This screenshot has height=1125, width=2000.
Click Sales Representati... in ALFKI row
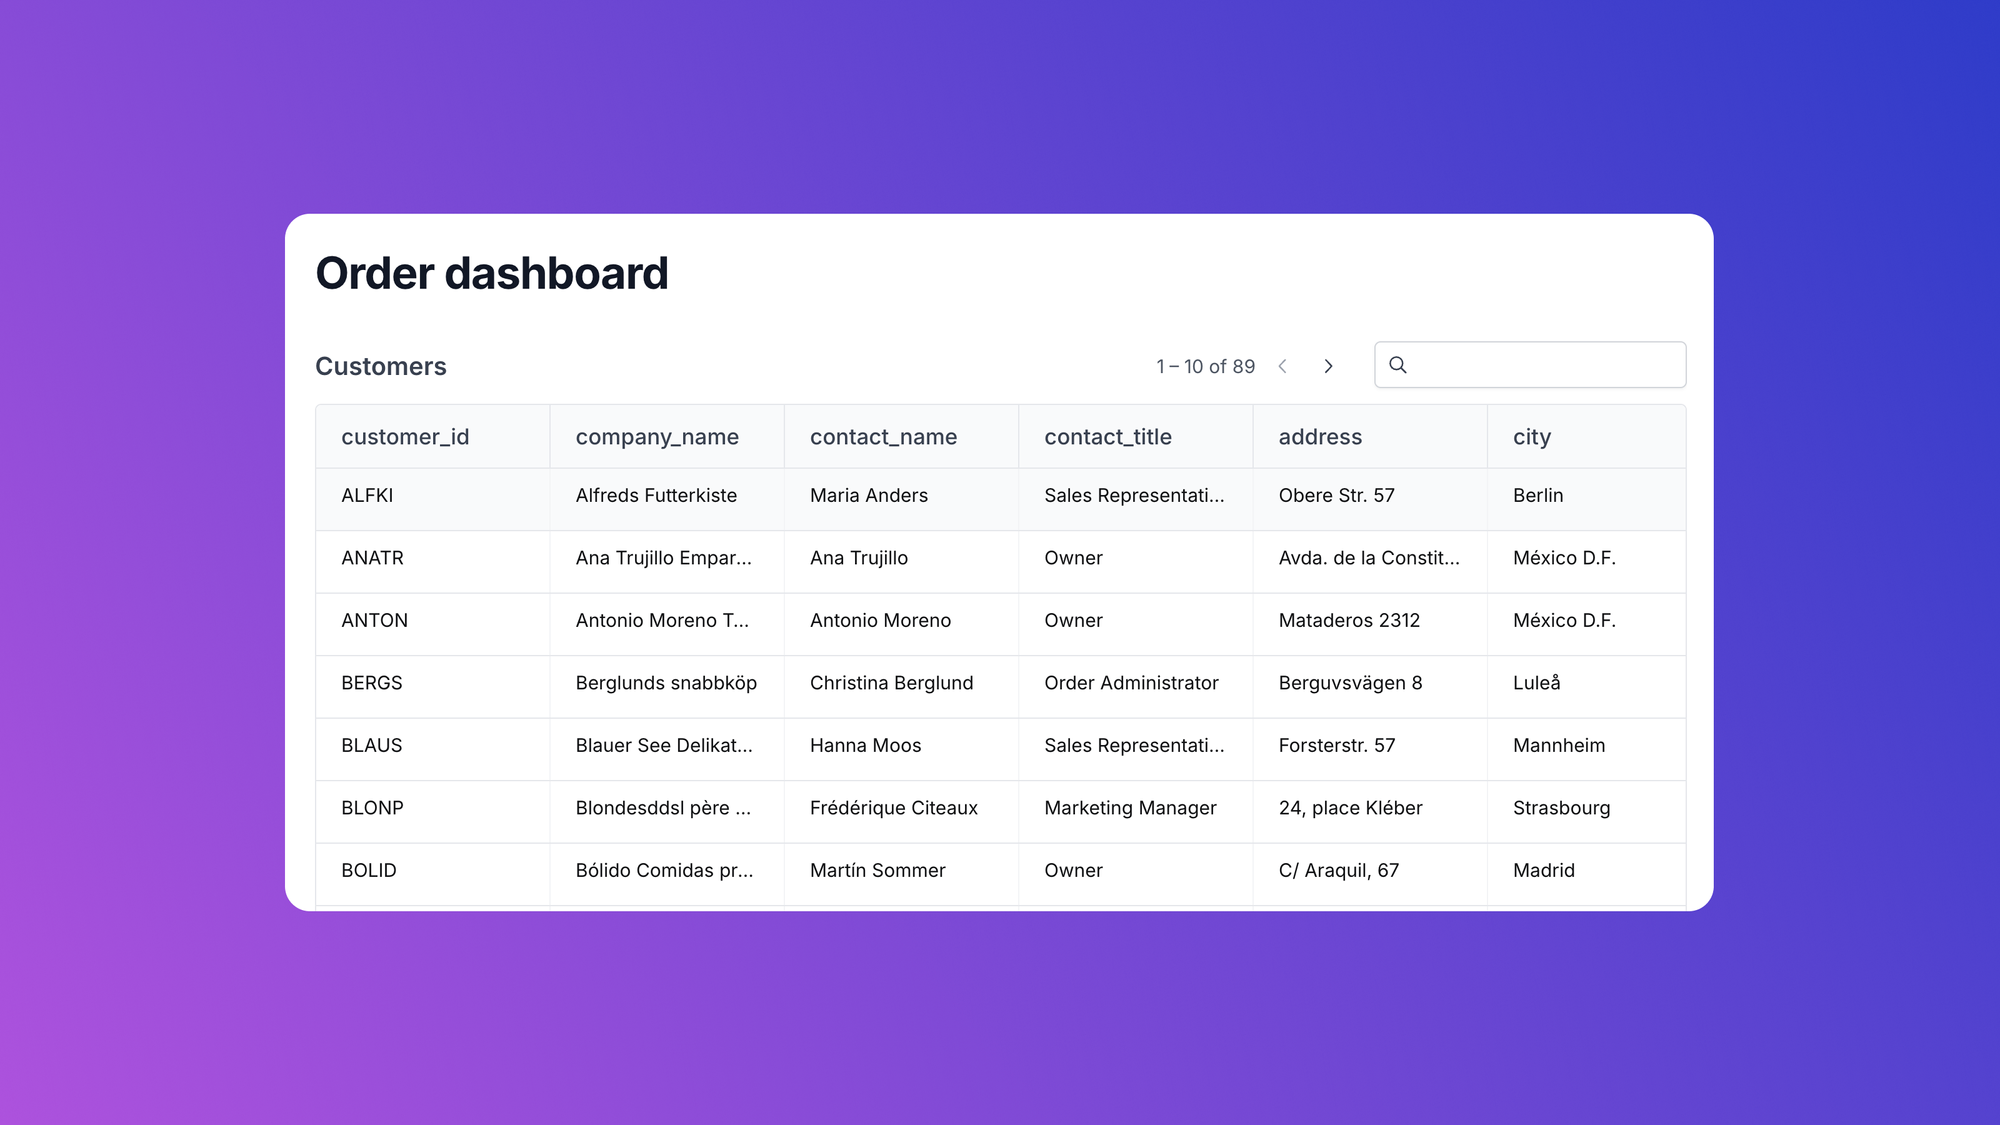tap(1136, 496)
